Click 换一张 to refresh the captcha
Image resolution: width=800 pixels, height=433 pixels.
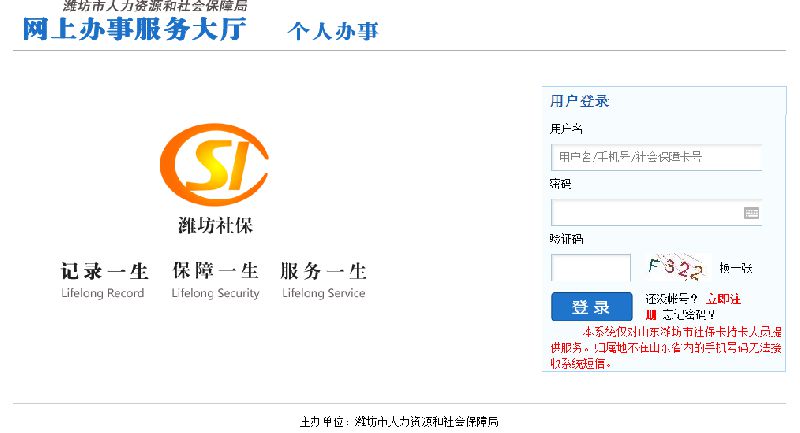735,268
